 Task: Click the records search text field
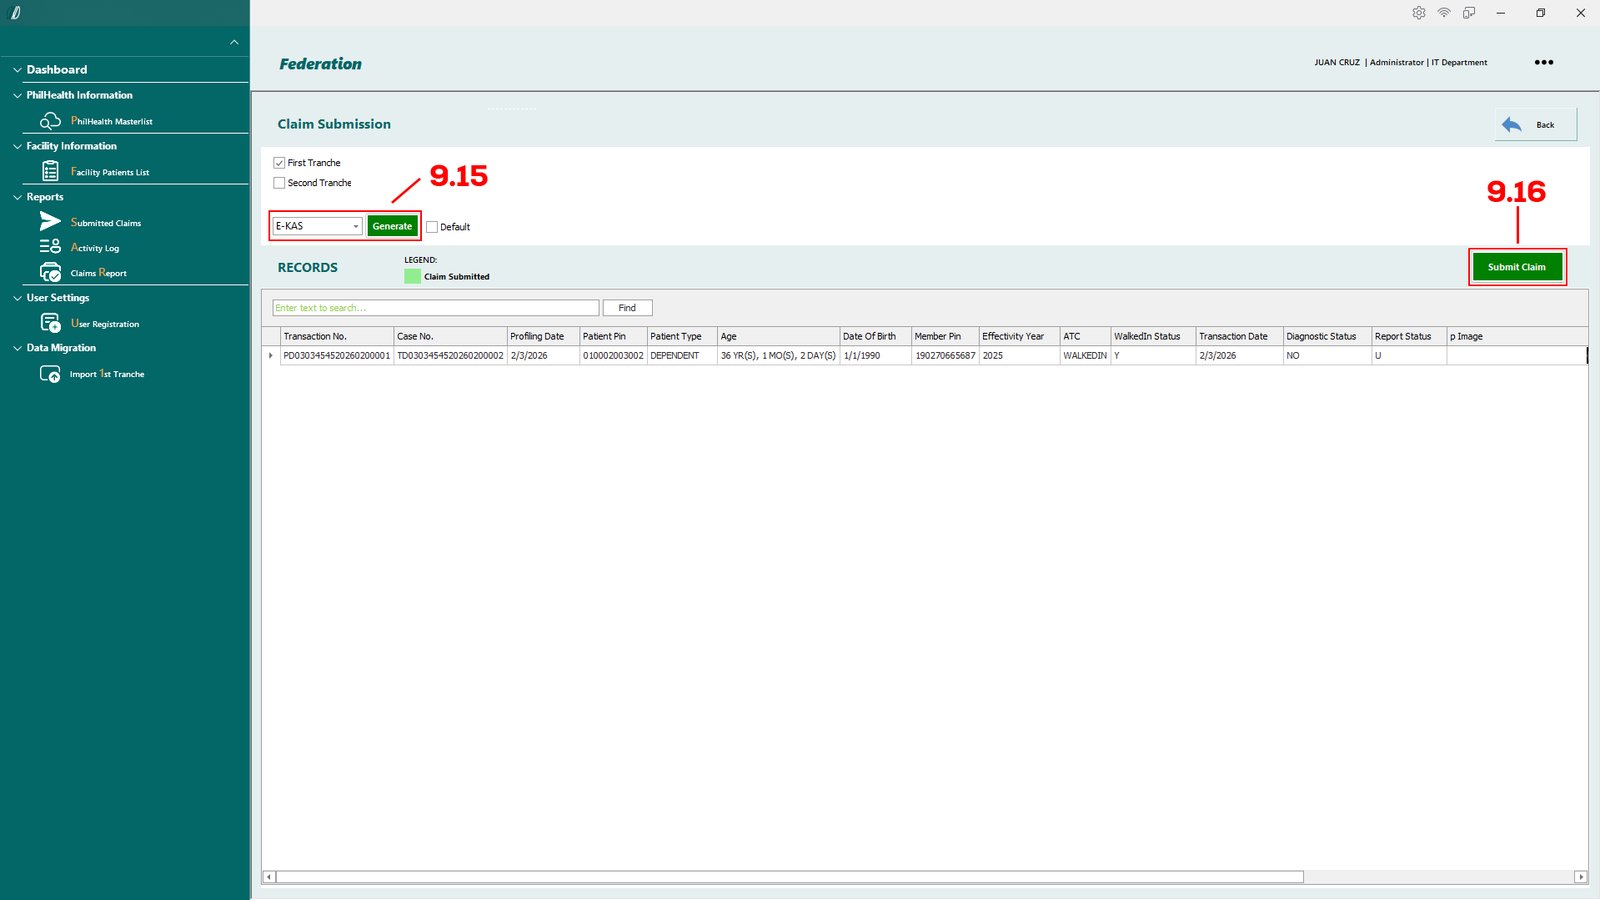tap(435, 308)
